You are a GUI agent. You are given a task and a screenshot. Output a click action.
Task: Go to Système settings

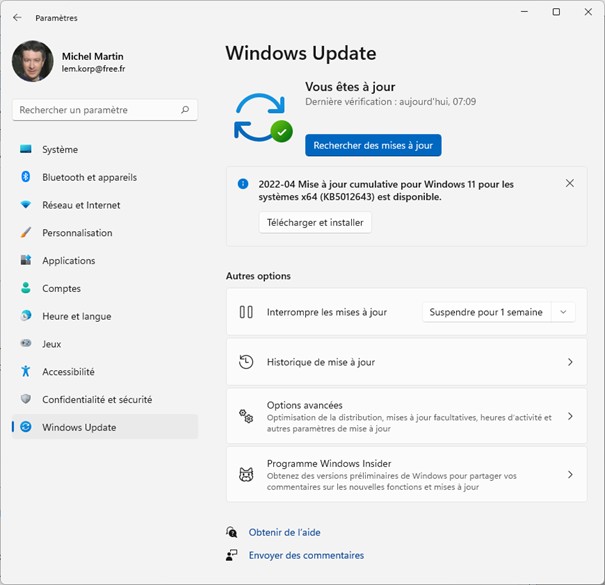(60, 150)
